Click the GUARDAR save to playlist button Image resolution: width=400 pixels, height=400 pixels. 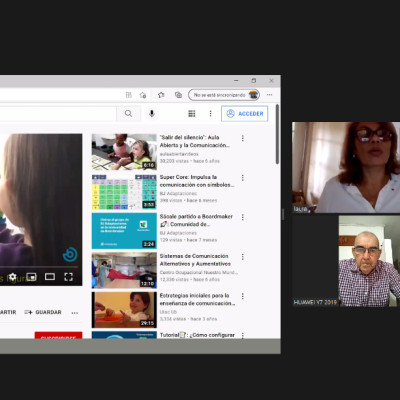43,312
